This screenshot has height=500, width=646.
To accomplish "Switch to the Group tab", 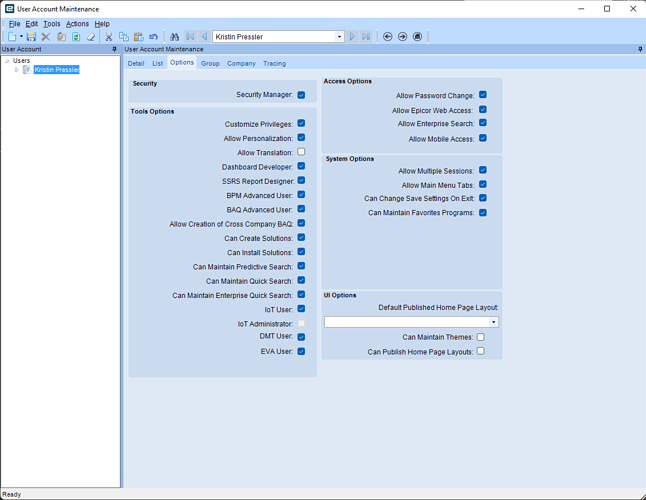I will coord(210,63).
